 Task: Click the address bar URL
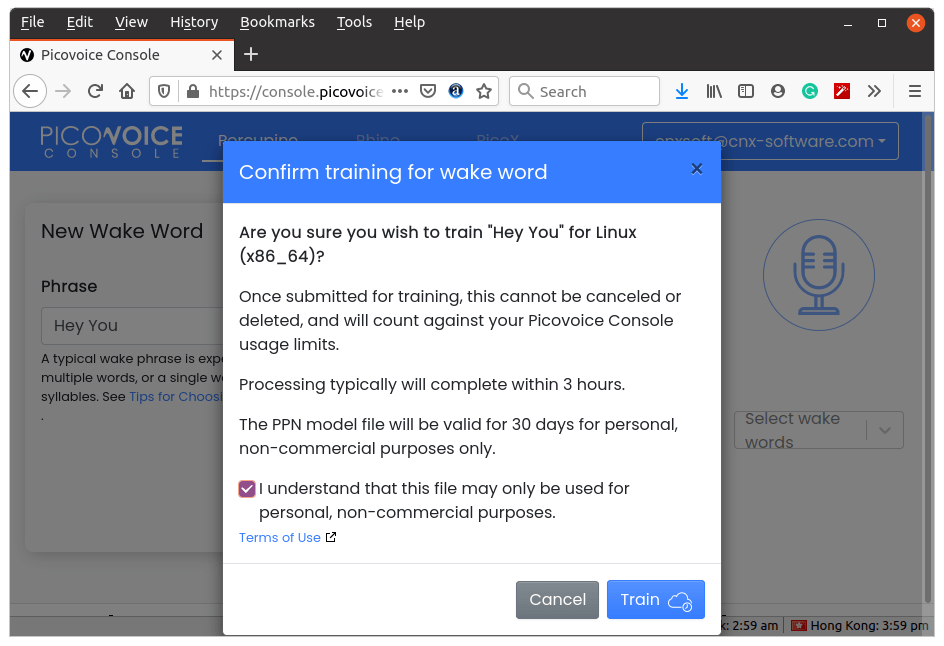click(x=296, y=92)
